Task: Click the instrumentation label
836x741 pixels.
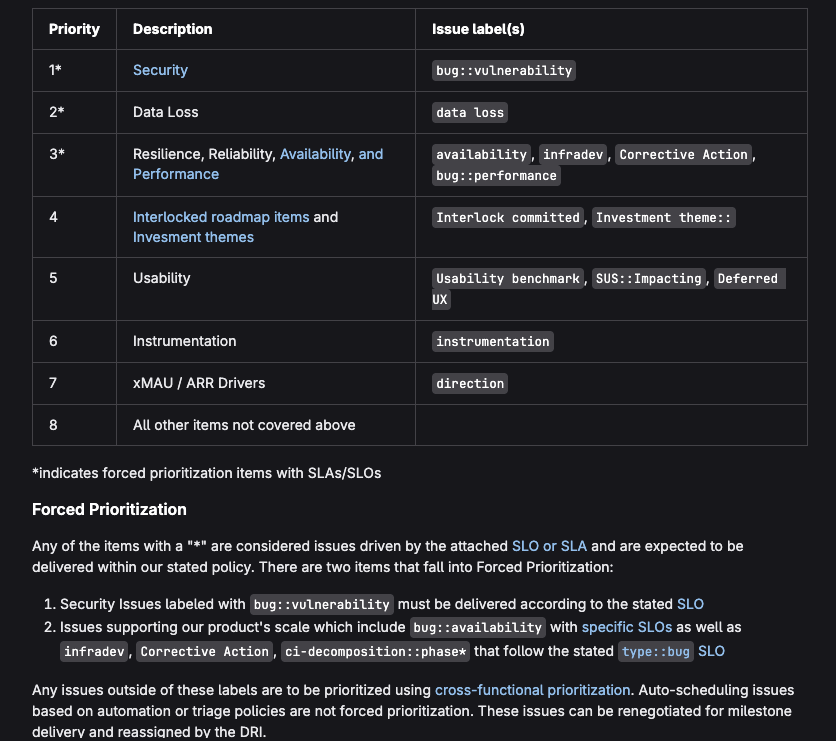Action: click(493, 342)
